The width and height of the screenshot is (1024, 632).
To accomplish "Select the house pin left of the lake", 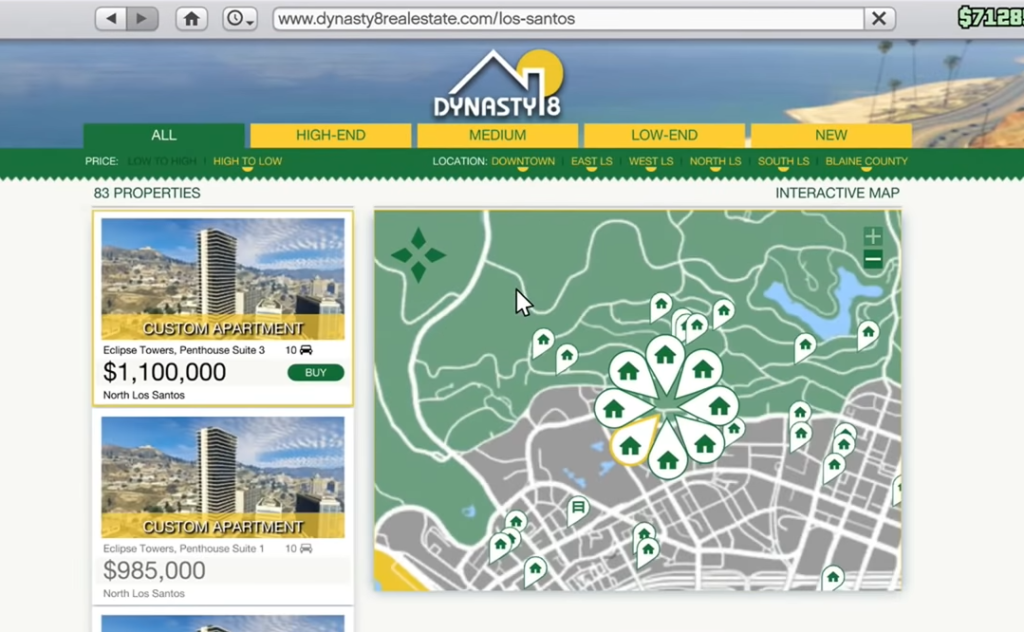I will pyautogui.click(x=805, y=346).
